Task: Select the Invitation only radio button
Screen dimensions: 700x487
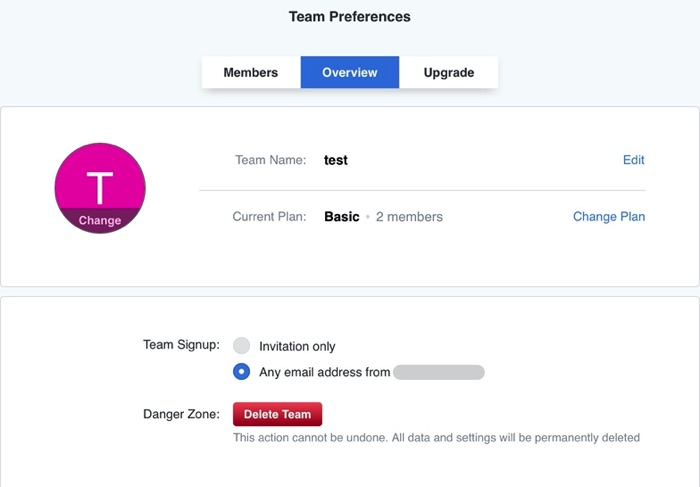Action: (x=241, y=346)
